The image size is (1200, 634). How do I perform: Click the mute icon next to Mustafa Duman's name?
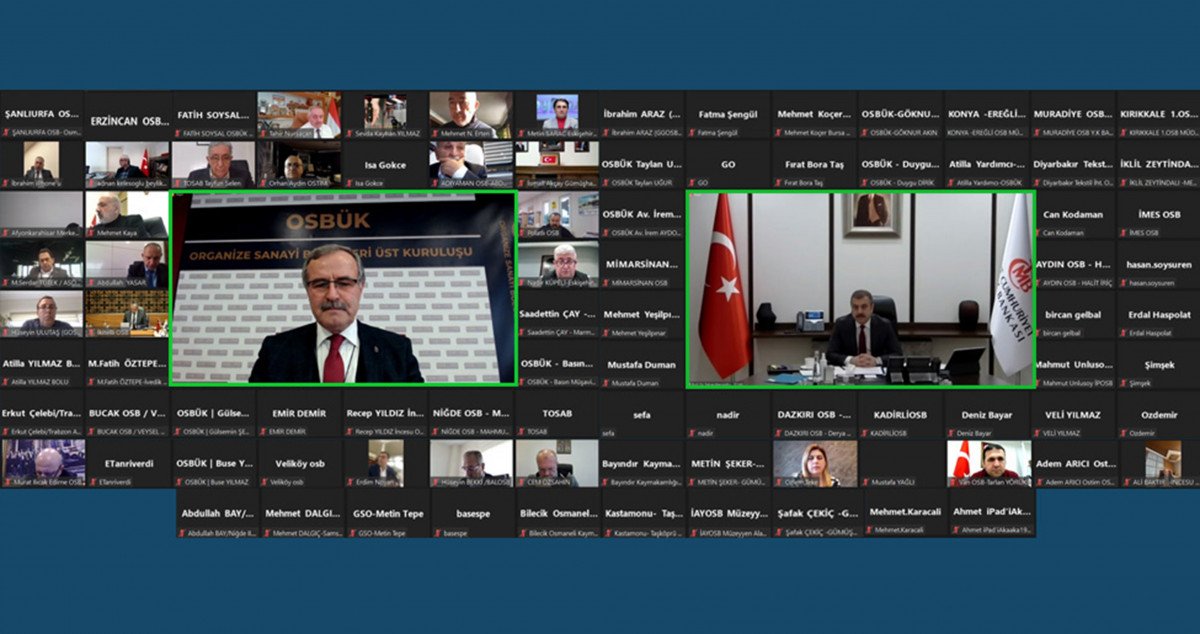tap(605, 383)
